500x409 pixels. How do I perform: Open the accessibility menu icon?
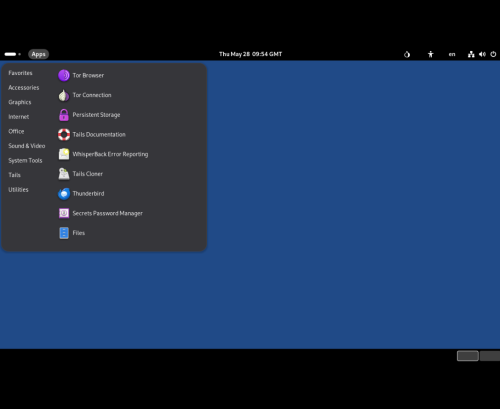(431, 54)
